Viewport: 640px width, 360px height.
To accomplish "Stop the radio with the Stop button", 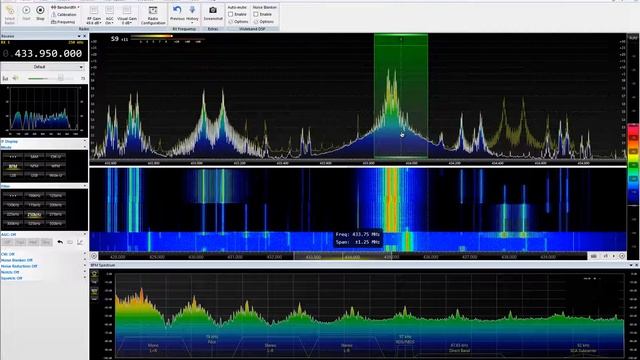I will [40, 13].
